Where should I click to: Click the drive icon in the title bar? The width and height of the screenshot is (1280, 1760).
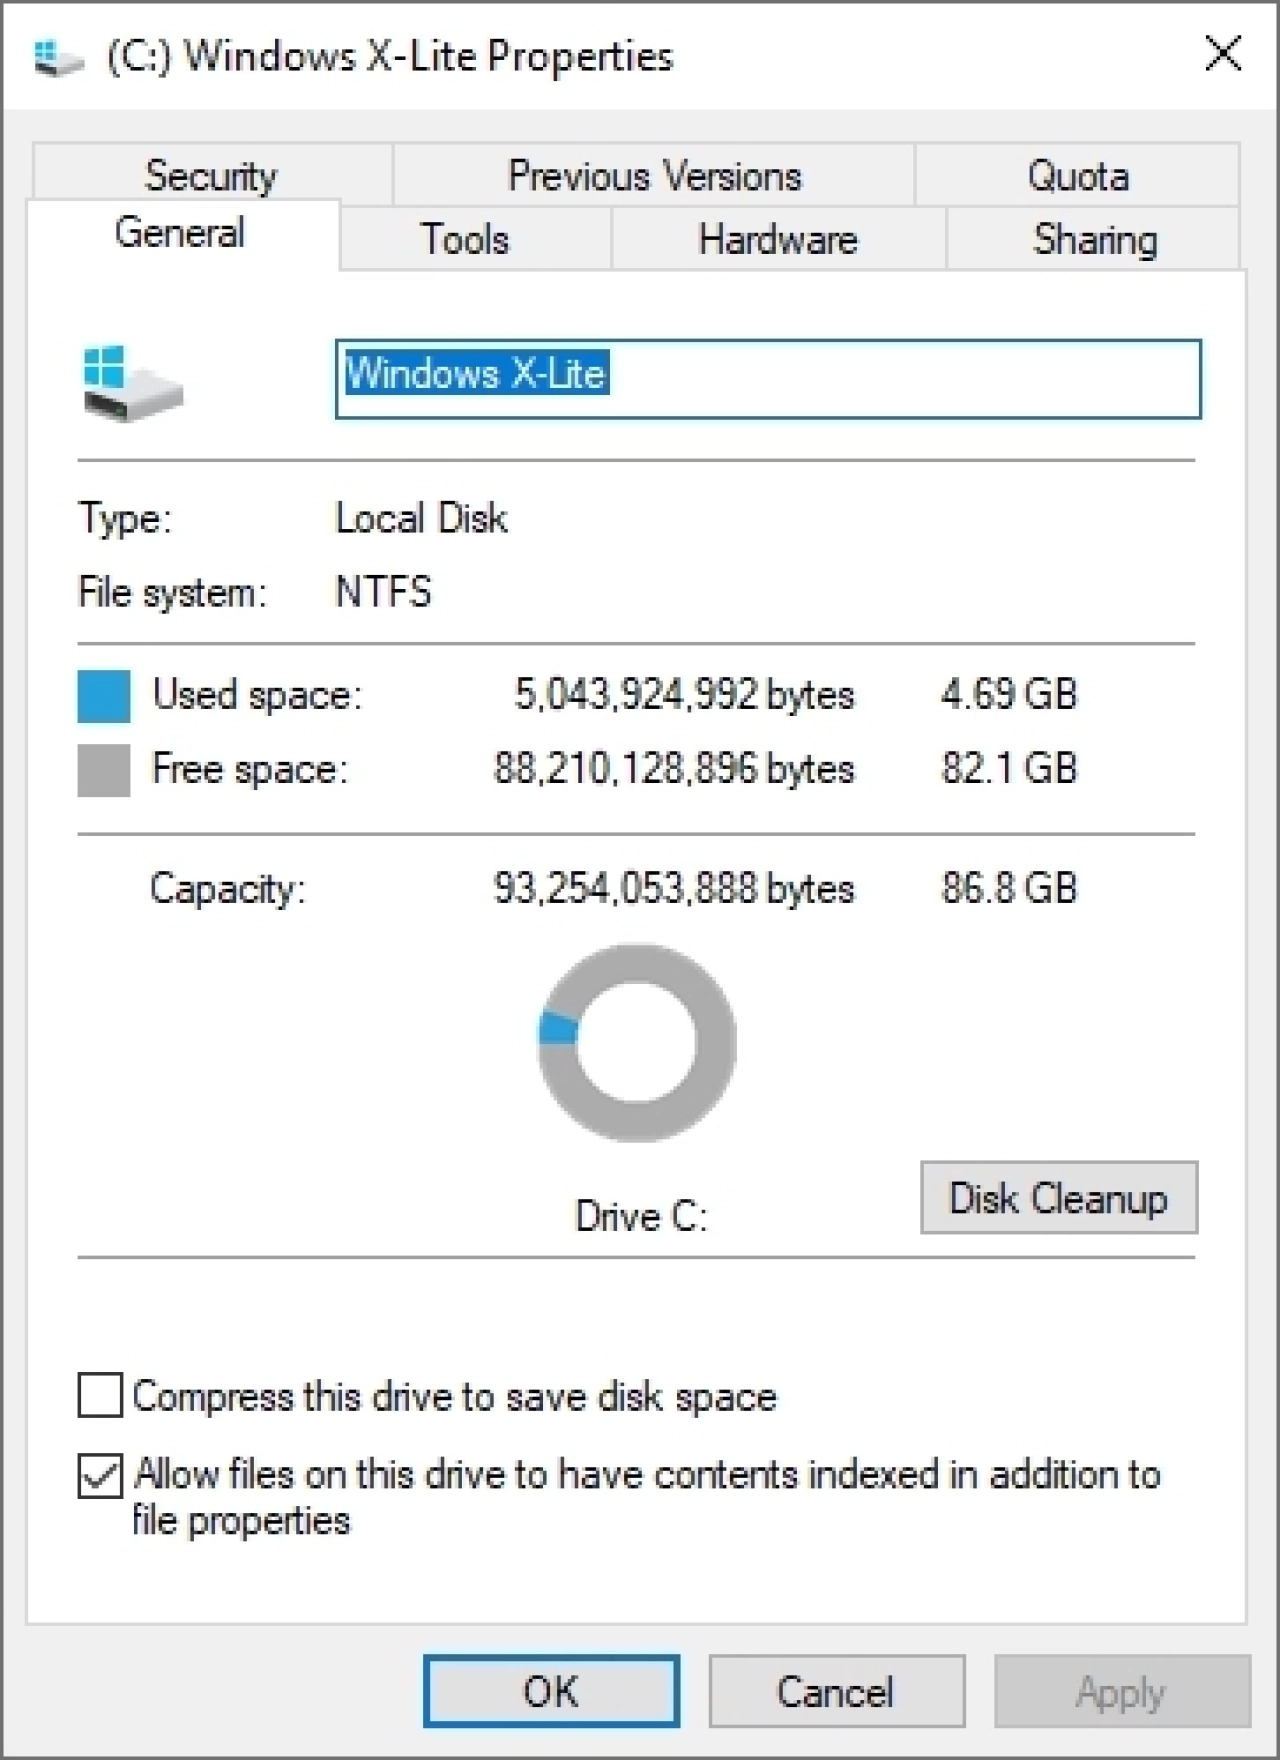[x=57, y=56]
